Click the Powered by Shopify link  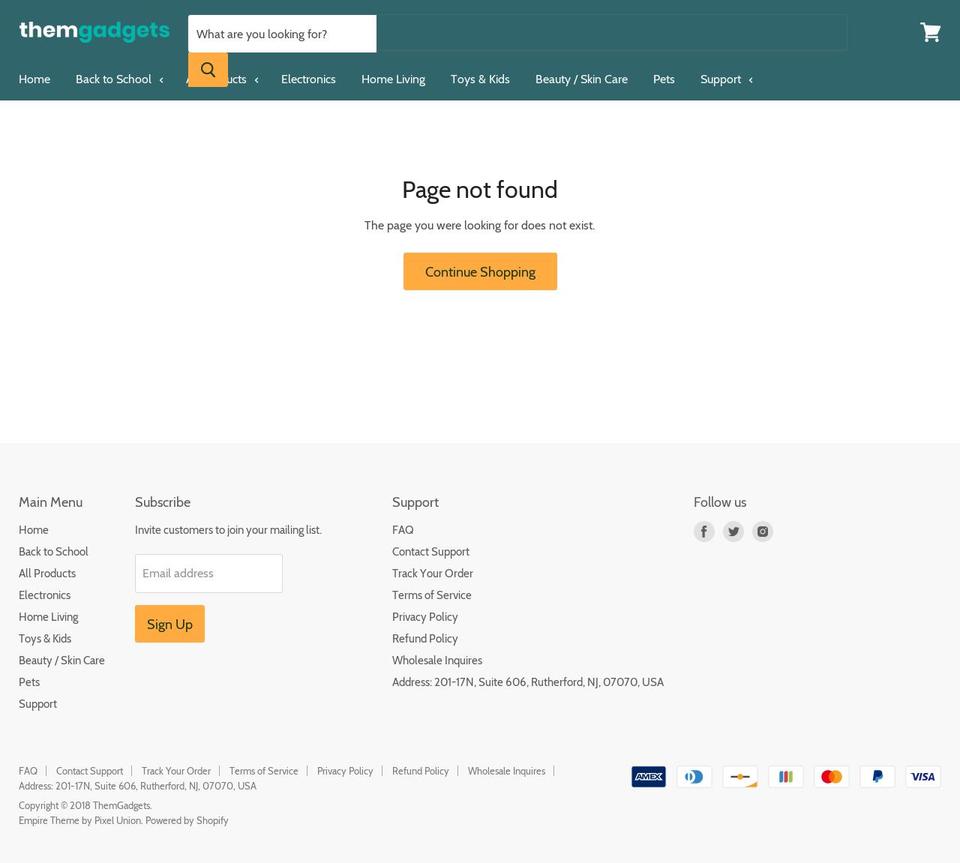[187, 821]
